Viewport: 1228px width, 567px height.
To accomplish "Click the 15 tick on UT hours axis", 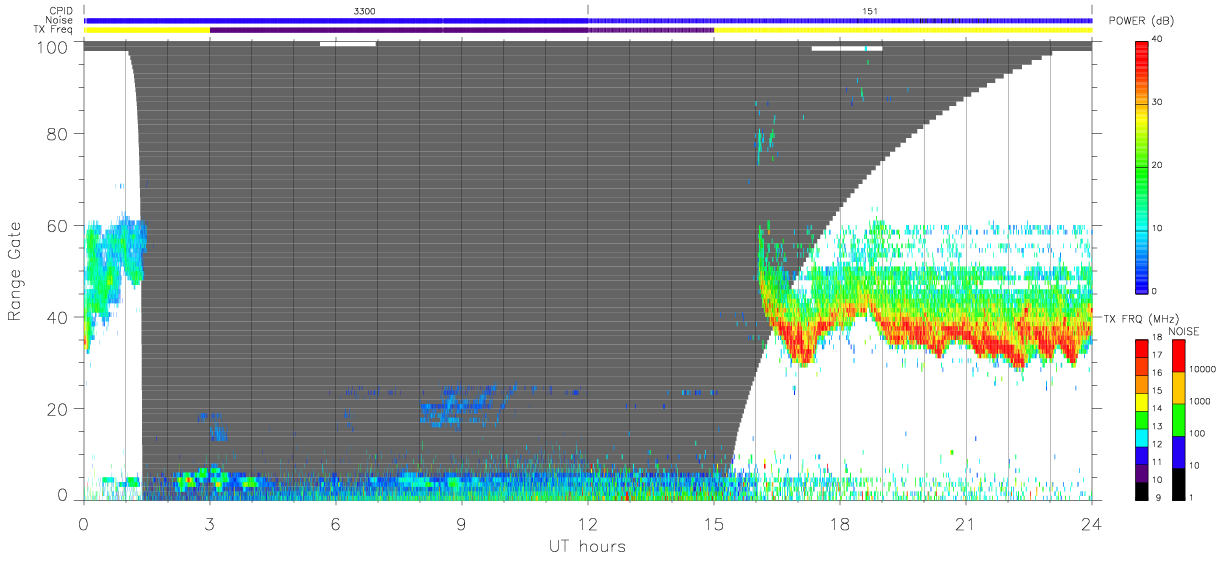I will 713,523.
